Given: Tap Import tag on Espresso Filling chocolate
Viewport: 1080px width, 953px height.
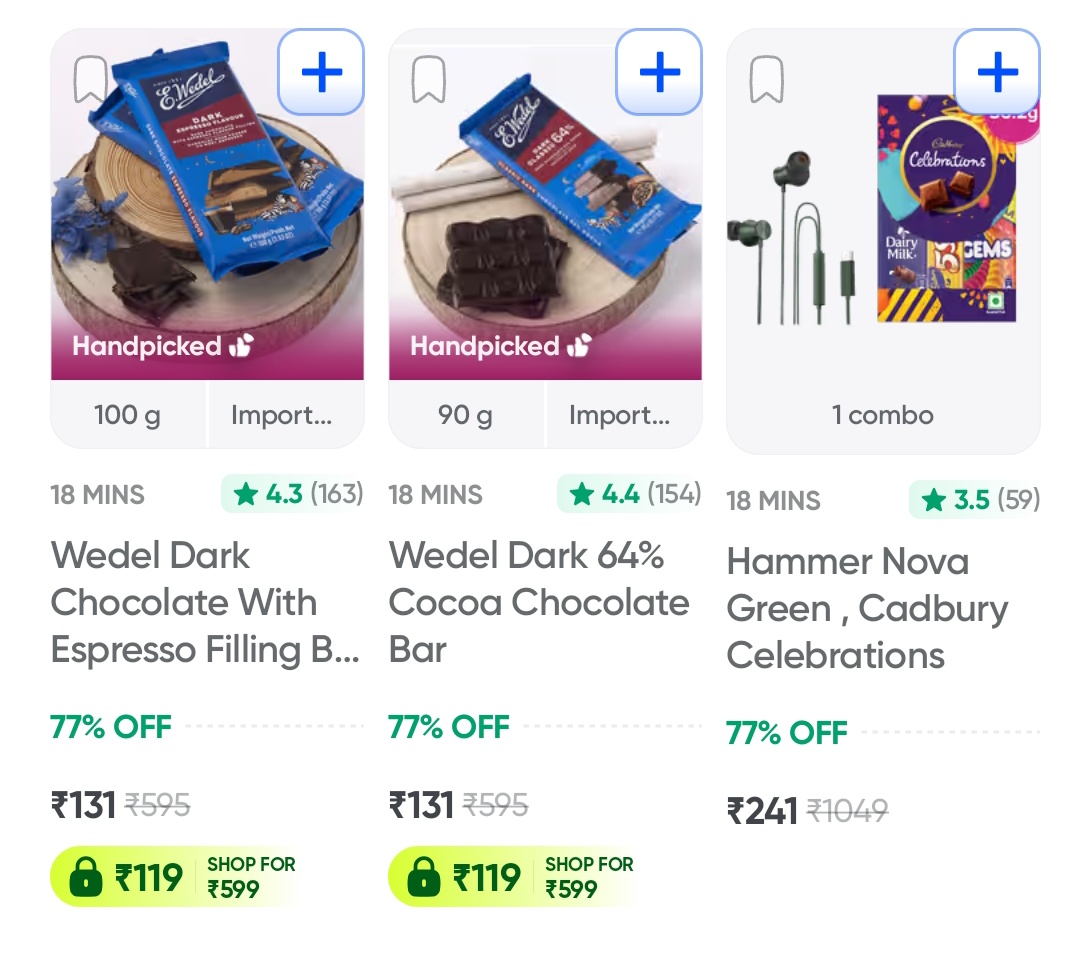Looking at the screenshot, I should pyautogui.click(x=282, y=415).
